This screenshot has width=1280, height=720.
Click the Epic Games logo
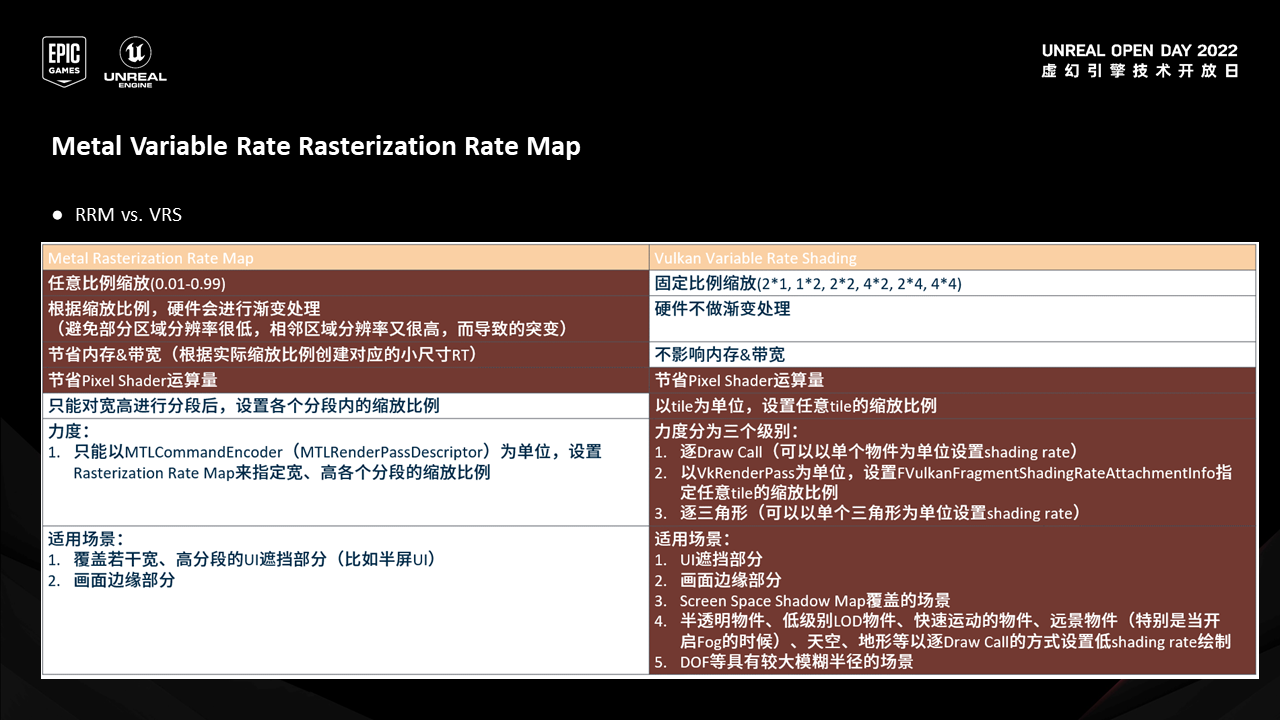[64, 62]
